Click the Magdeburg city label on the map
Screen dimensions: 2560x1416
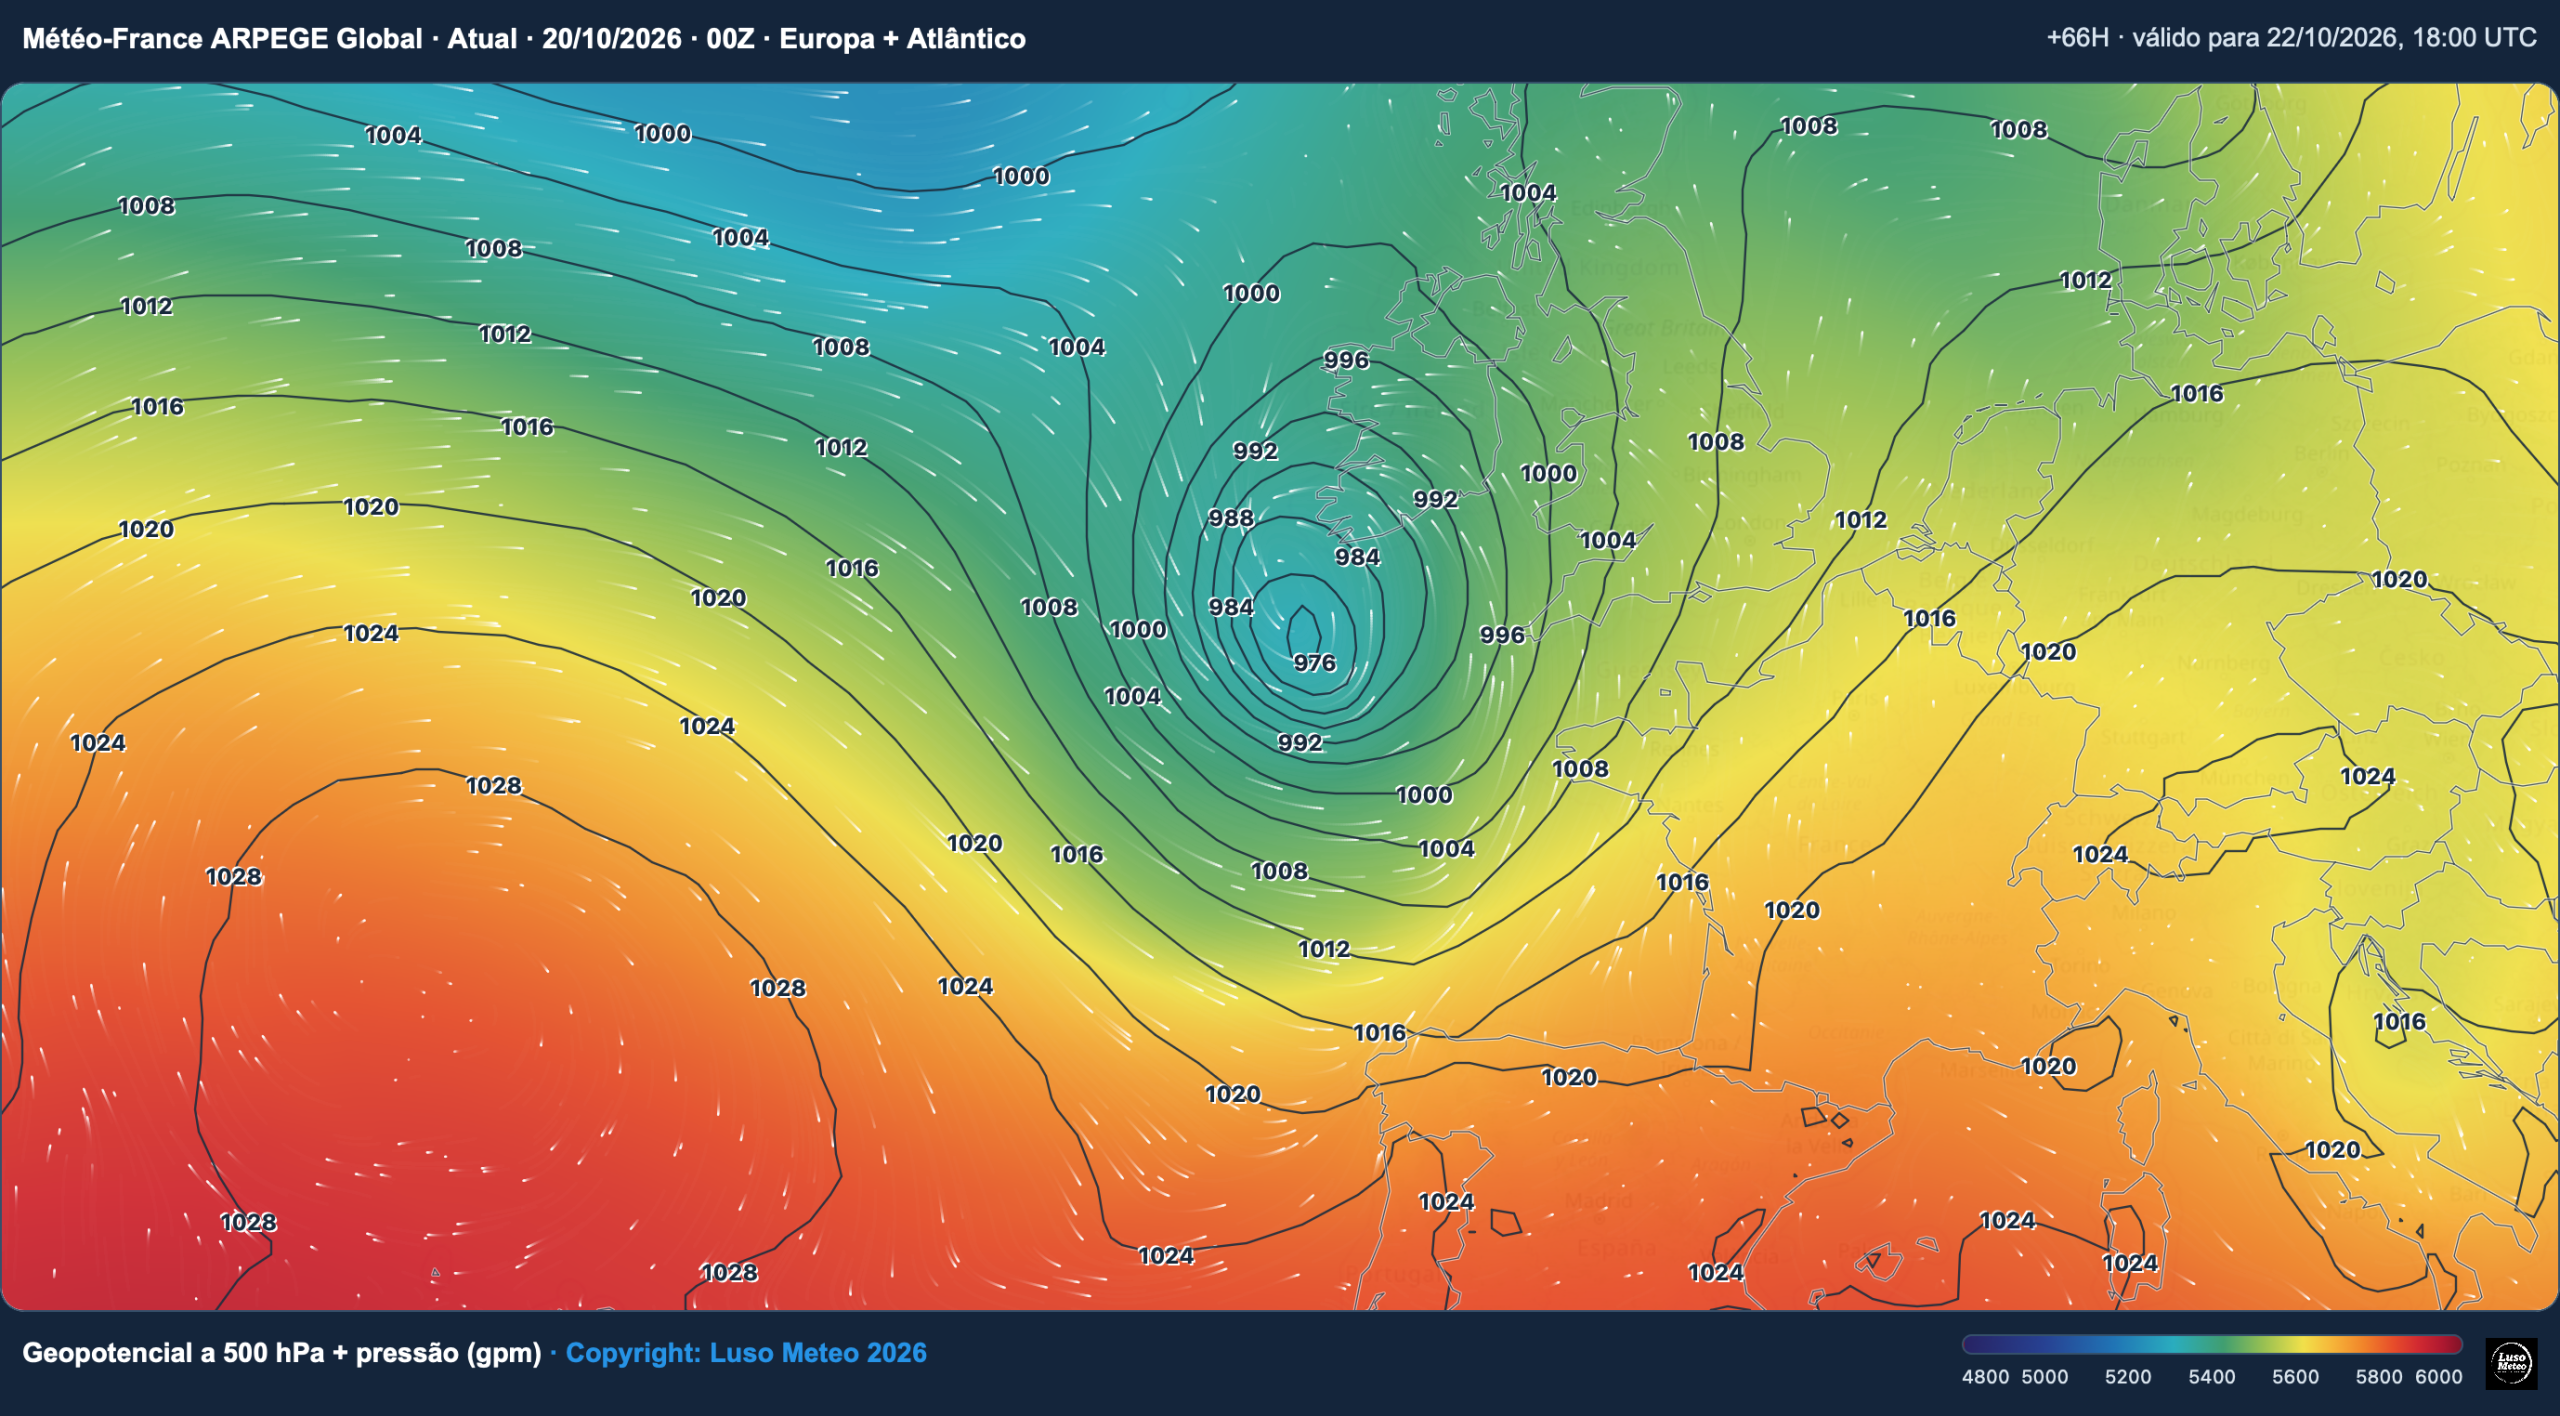point(2247,514)
